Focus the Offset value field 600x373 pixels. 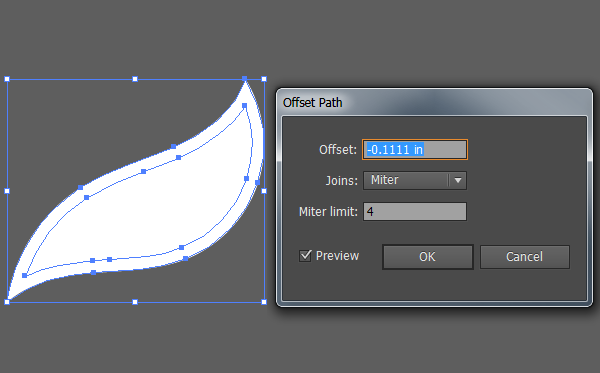pyautogui.click(x=415, y=149)
